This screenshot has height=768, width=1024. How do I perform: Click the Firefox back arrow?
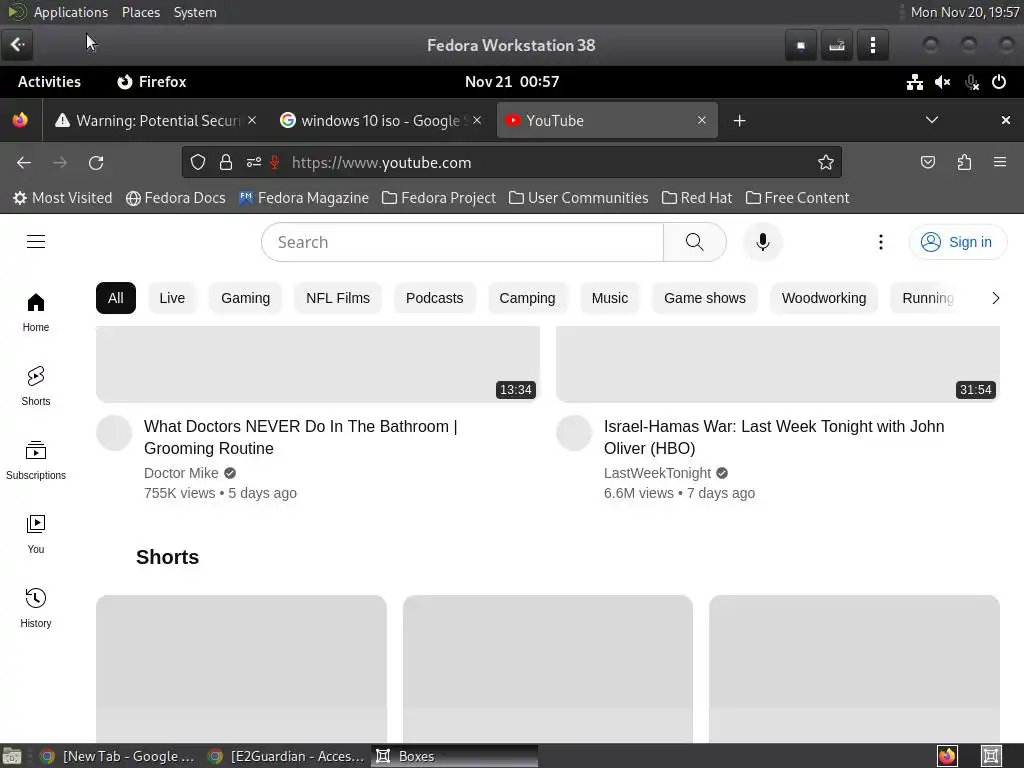coord(24,163)
